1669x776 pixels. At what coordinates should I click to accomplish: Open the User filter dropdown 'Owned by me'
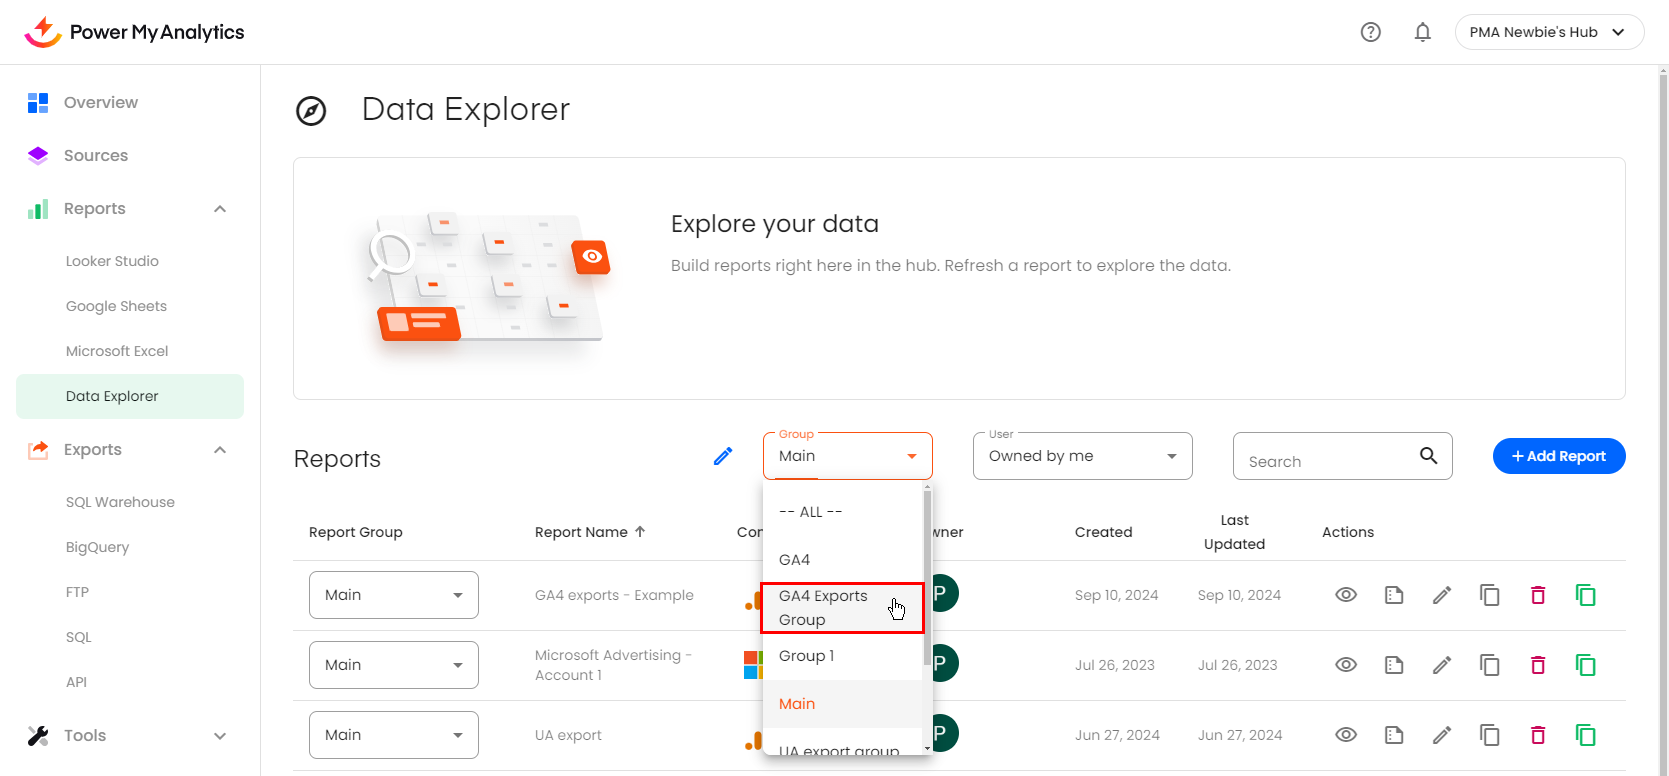(x=1082, y=456)
